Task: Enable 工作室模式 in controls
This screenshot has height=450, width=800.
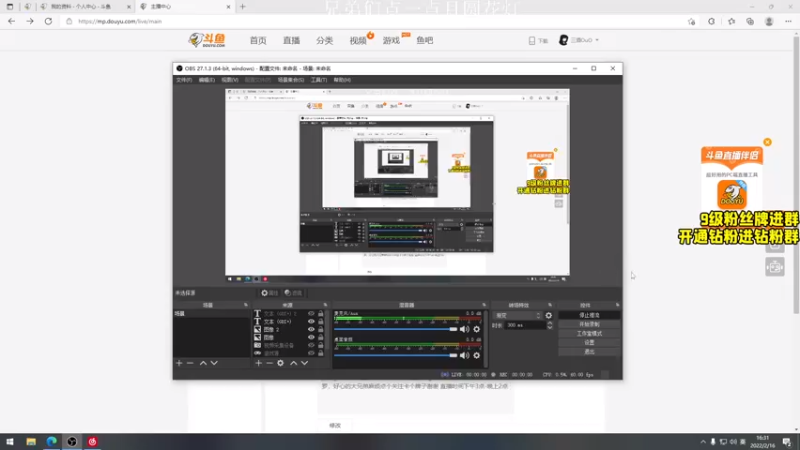Action: (x=589, y=334)
